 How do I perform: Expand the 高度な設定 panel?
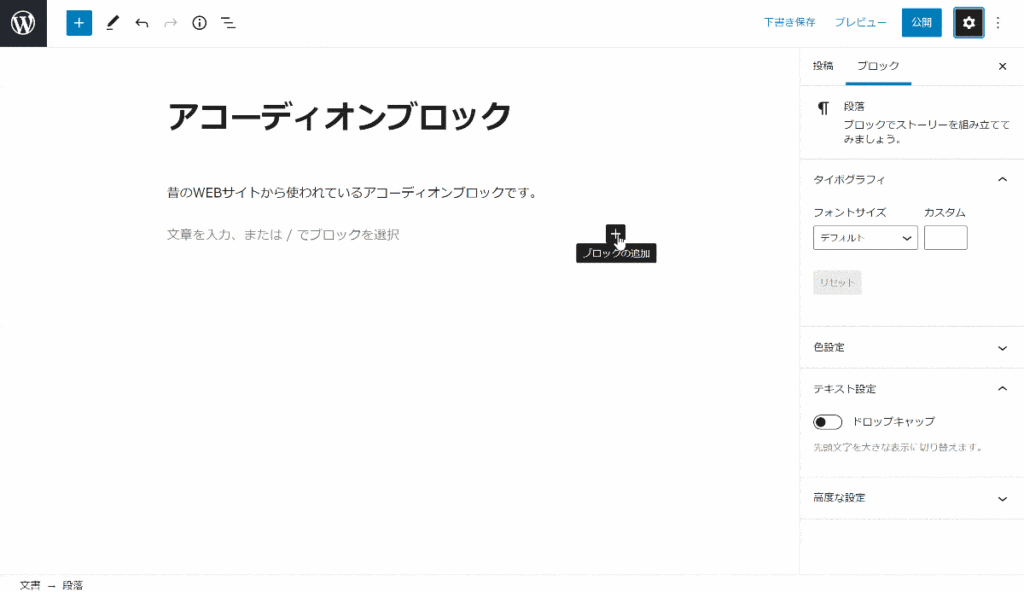coord(910,497)
